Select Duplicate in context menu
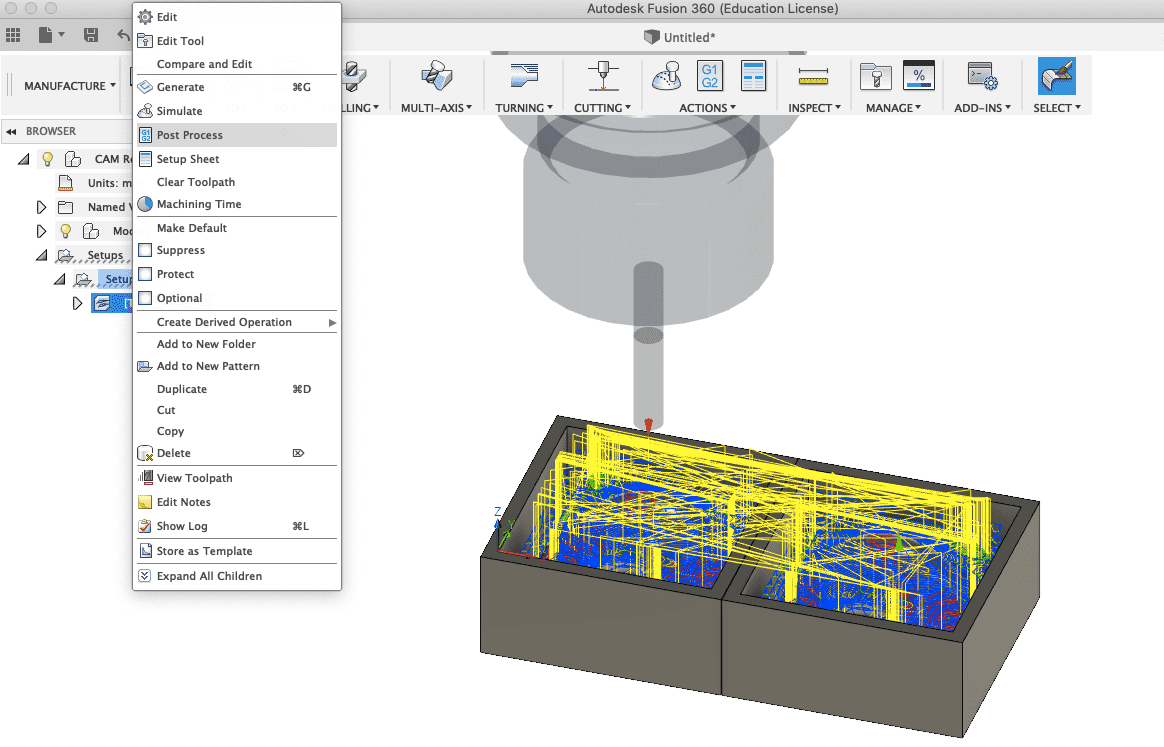The image size is (1164, 747). [x=236, y=389]
